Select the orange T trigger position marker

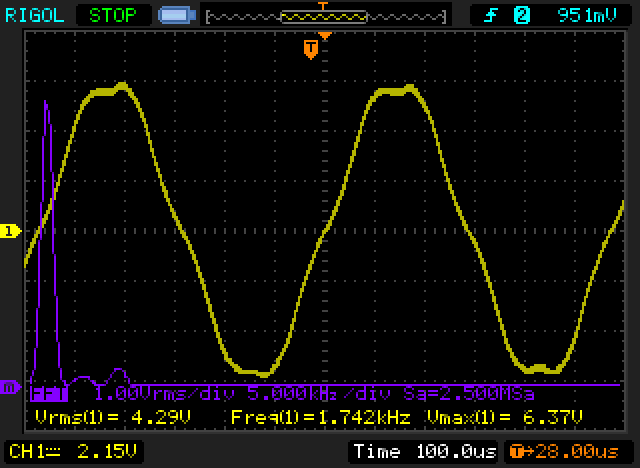pyautogui.click(x=311, y=48)
